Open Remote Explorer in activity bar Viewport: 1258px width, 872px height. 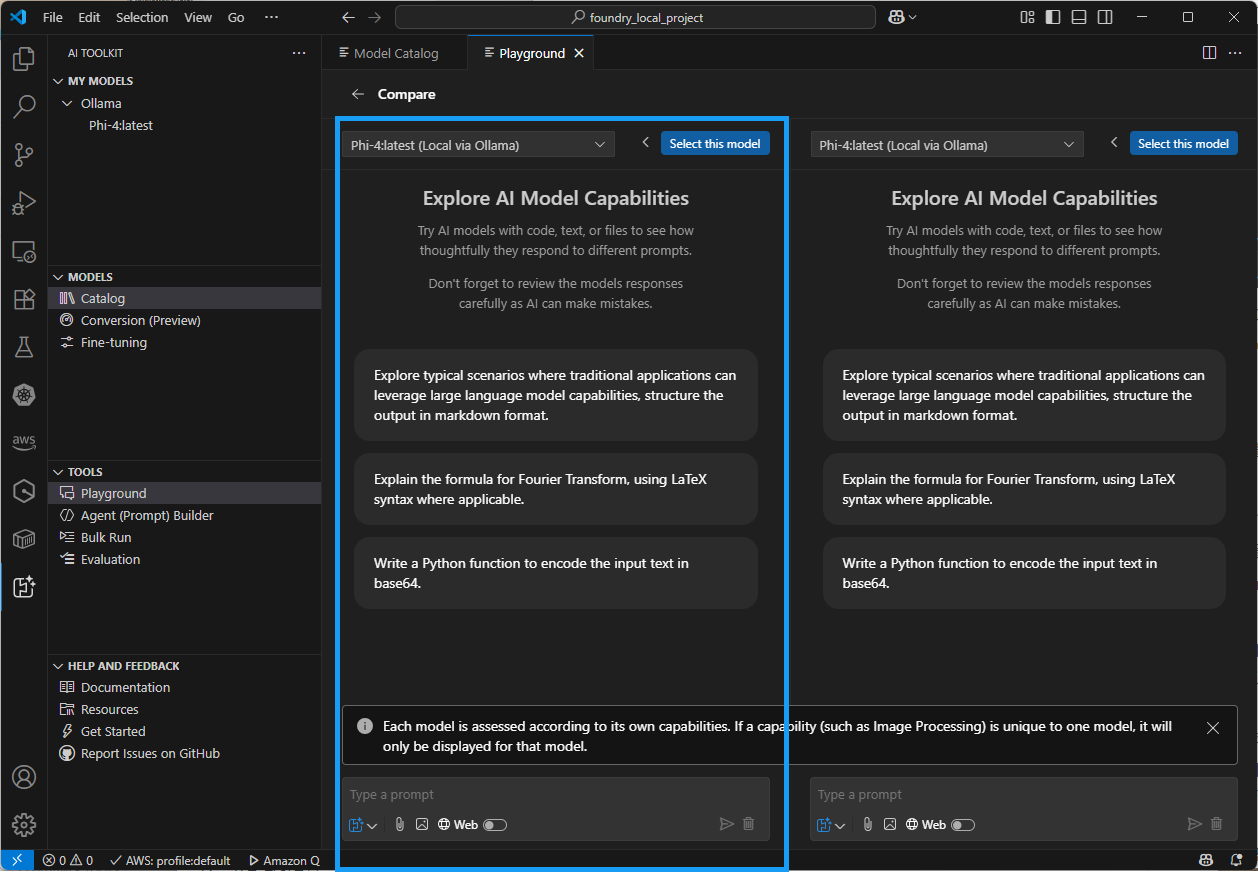pyautogui.click(x=24, y=251)
